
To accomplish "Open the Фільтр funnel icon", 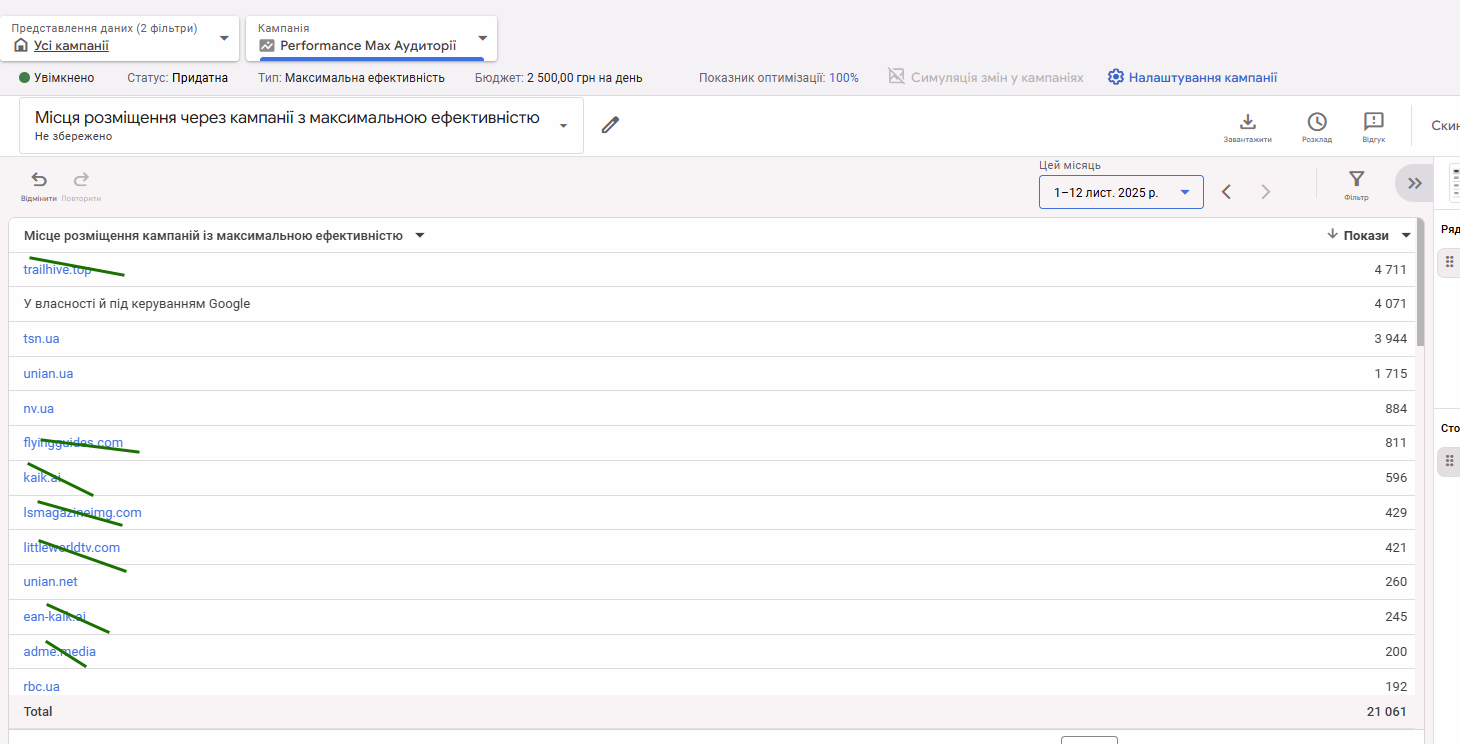I will pyautogui.click(x=1356, y=179).
